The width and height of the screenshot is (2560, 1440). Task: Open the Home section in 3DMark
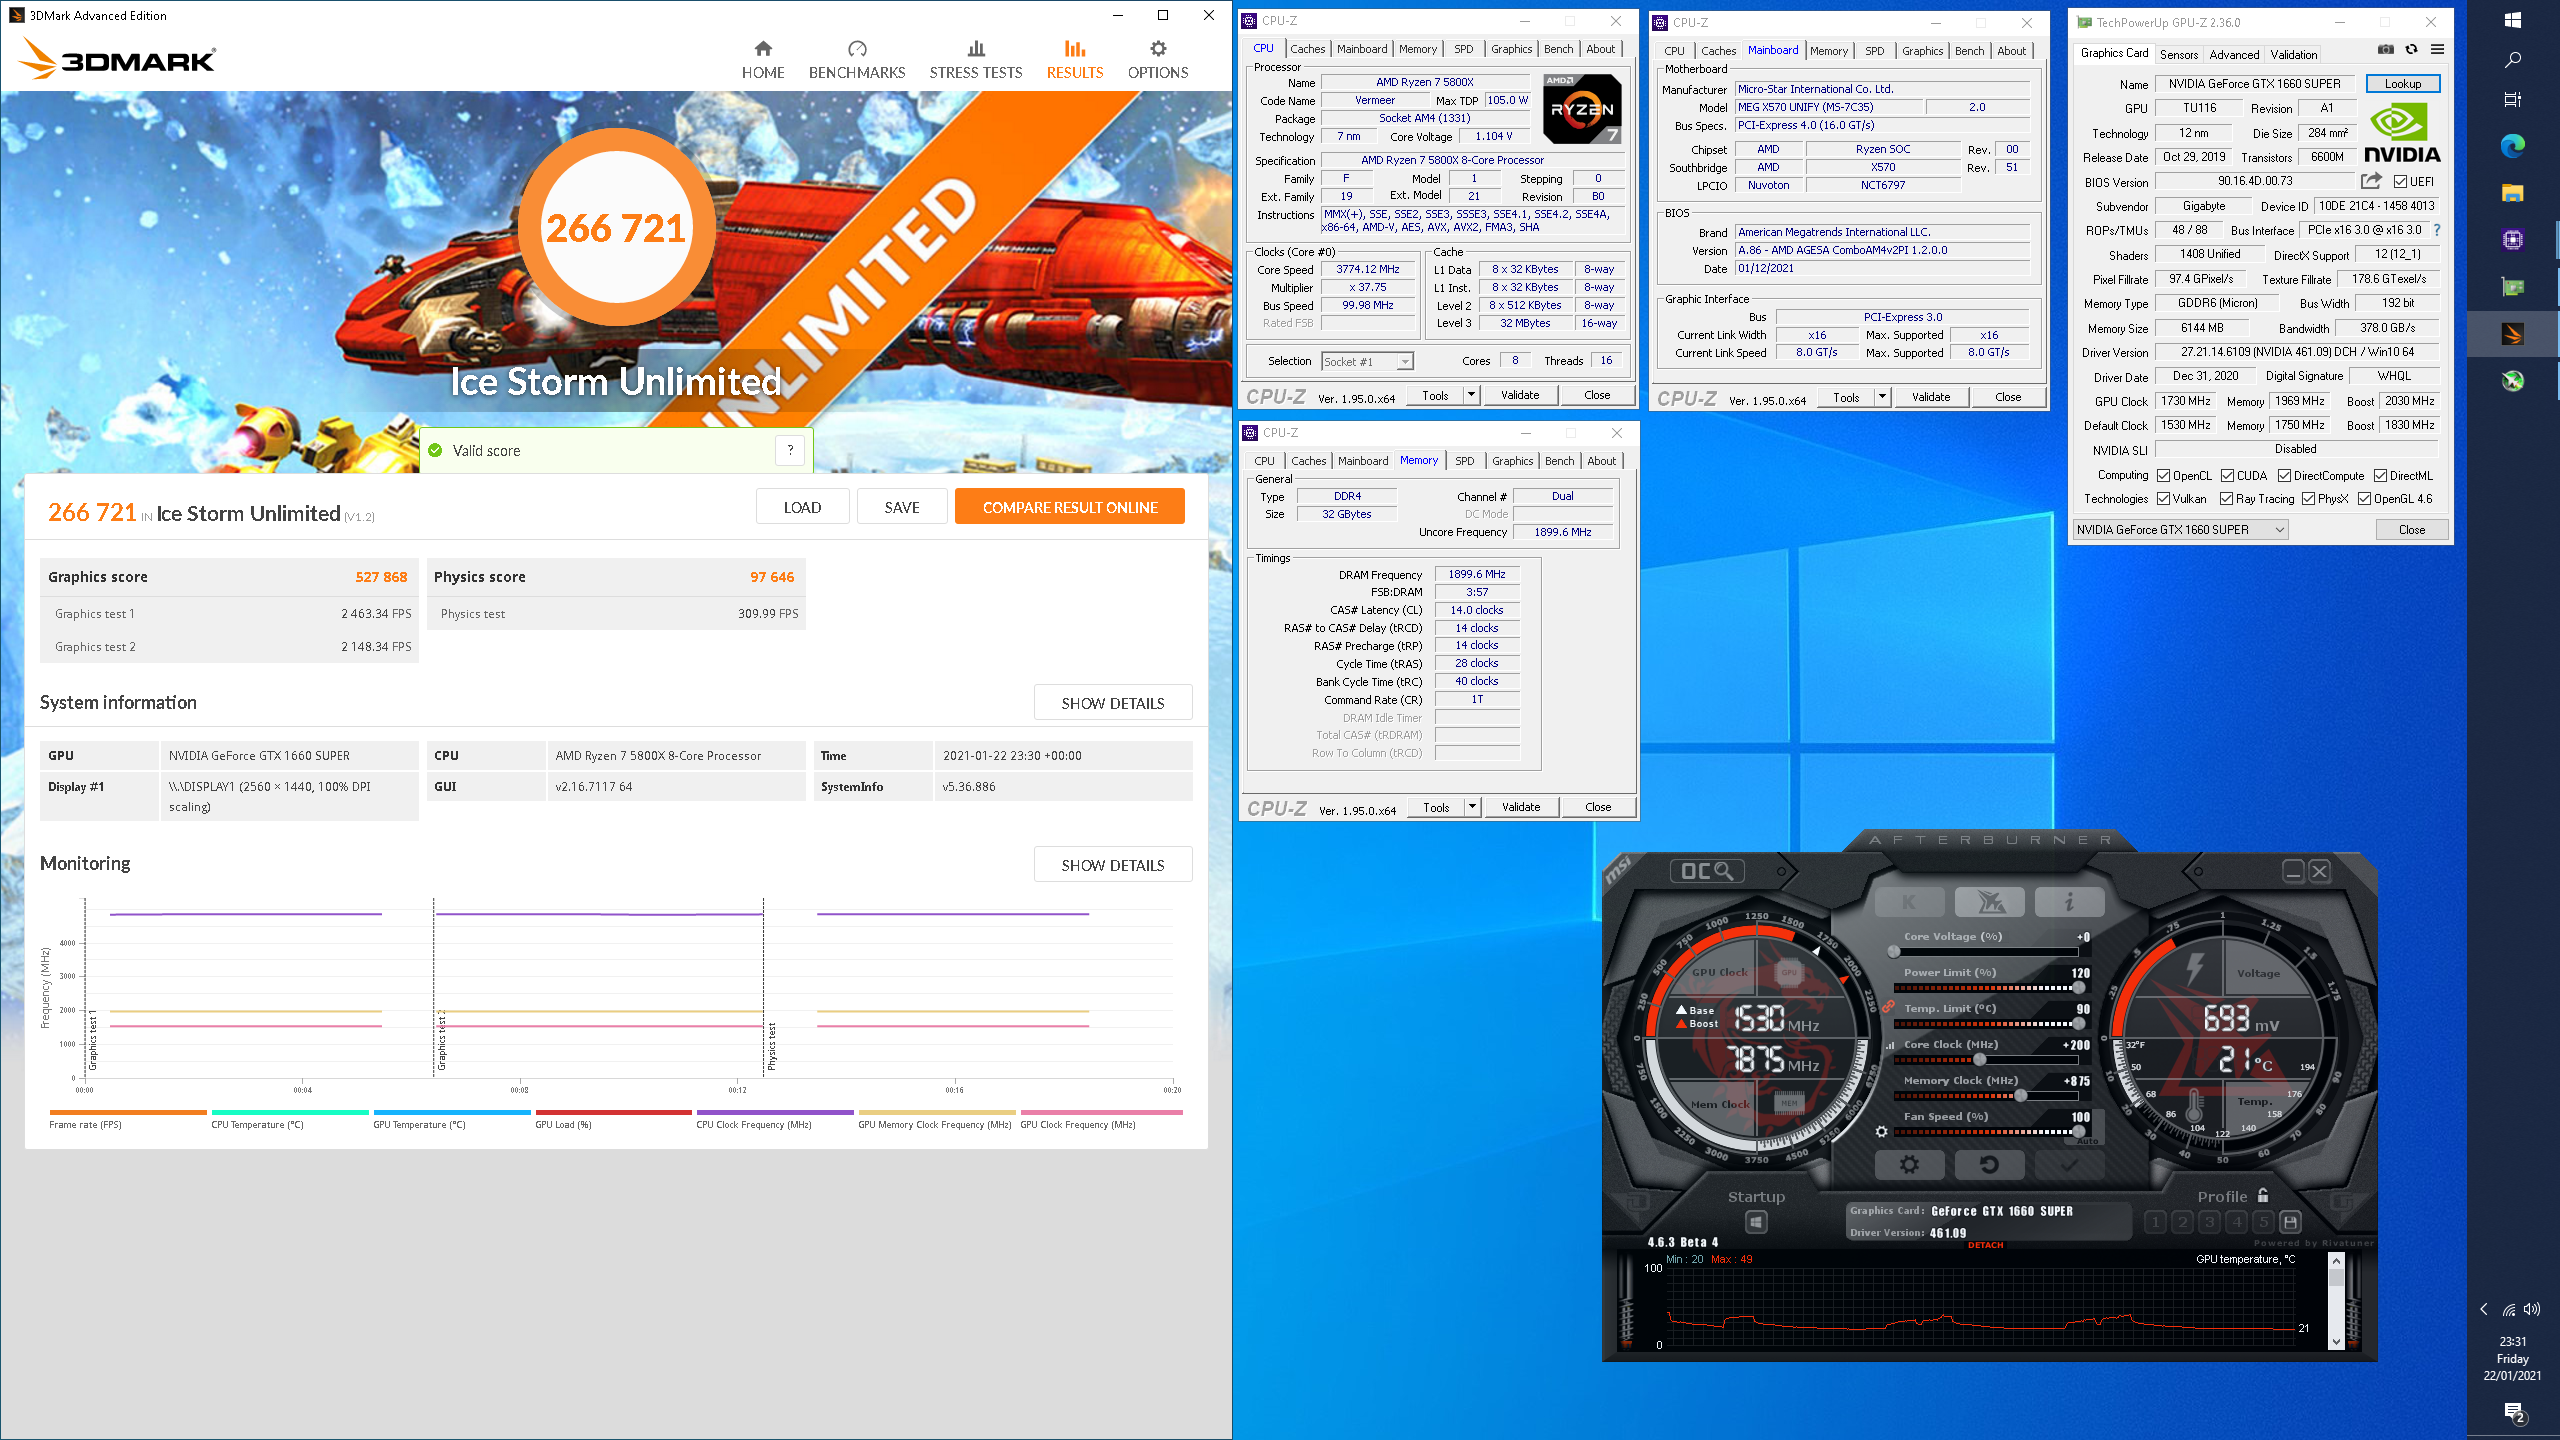pyautogui.click(x=763, y=60)
